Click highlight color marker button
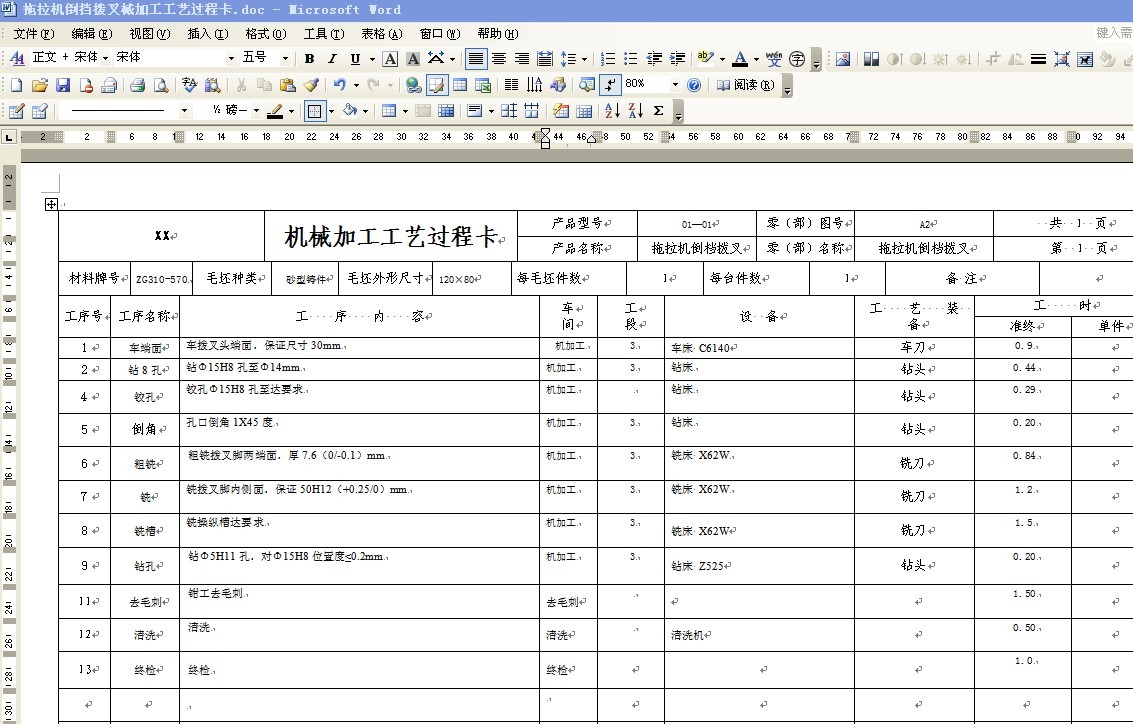The image size is (1133, 724). tap(705, 59)
